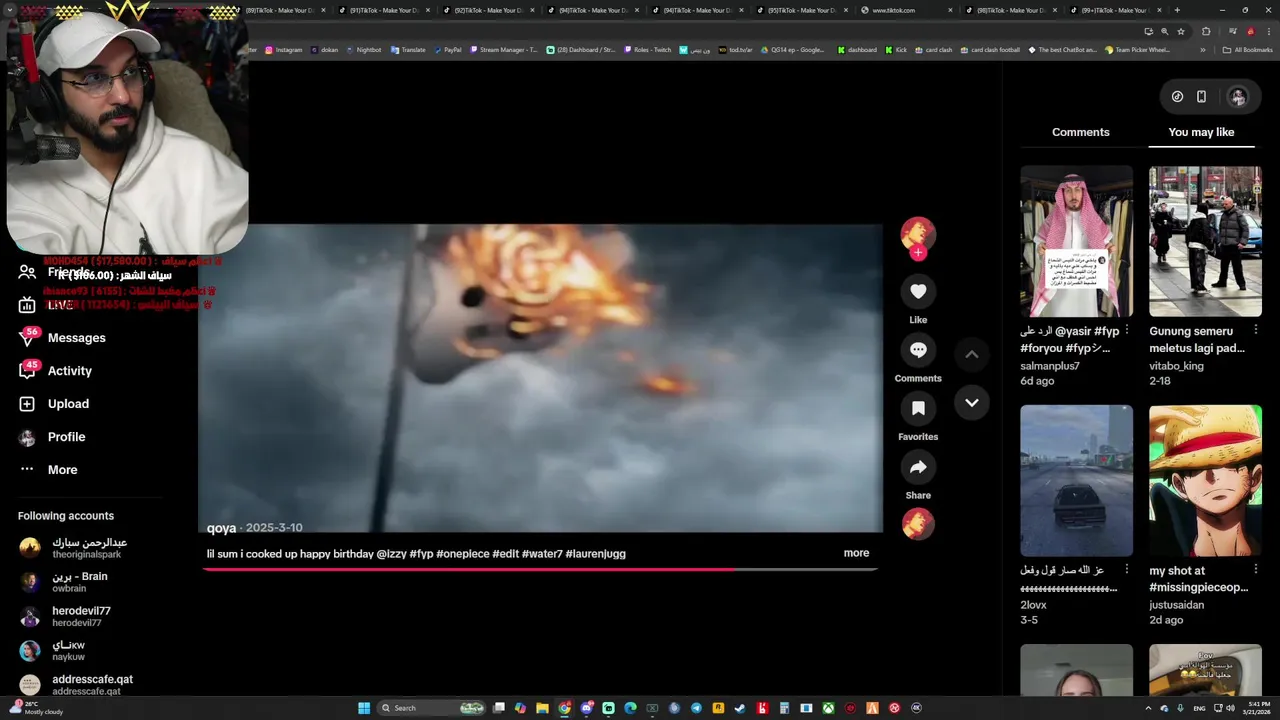This screenshot has height=720, width=1280.
Task: Open the Luffy anime video thumbnail
Action: (1205, 481)
